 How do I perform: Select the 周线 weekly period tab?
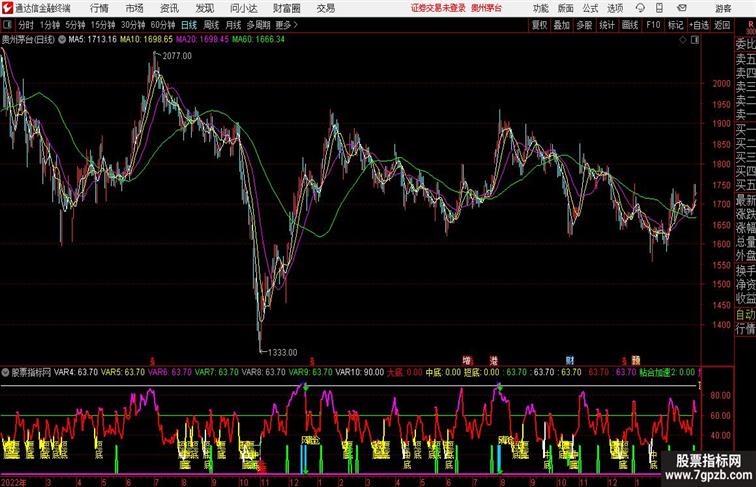click(x=211, y=25)
